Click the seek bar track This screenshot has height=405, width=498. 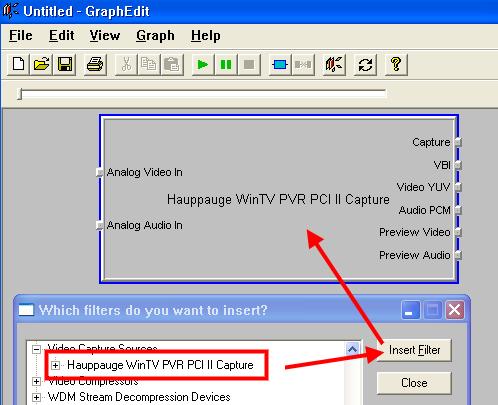point(203,94)
